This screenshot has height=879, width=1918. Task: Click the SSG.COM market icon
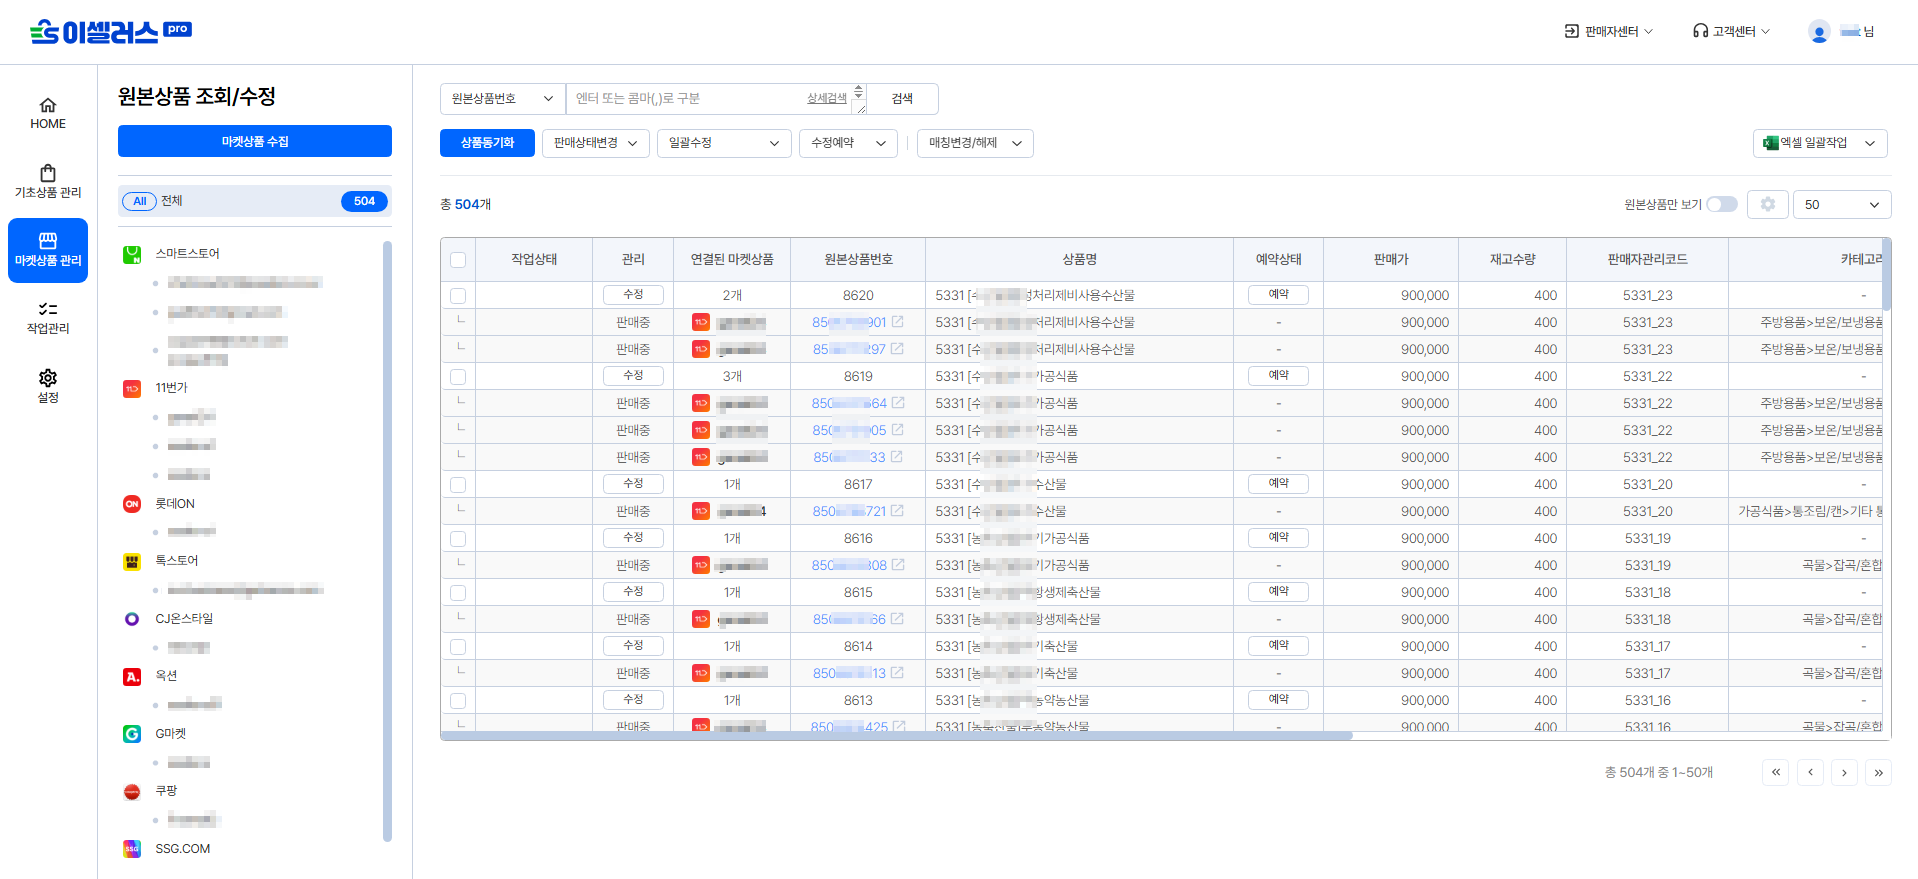(x=132, y=849)
